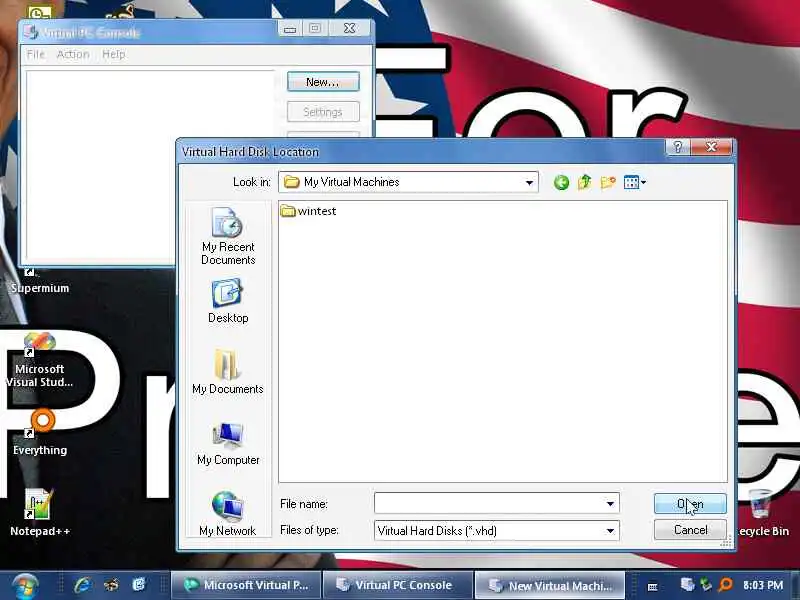Viewport: 800px width, 600px height.
Task: Jump to Desktop in places bar
Action: 228,301
